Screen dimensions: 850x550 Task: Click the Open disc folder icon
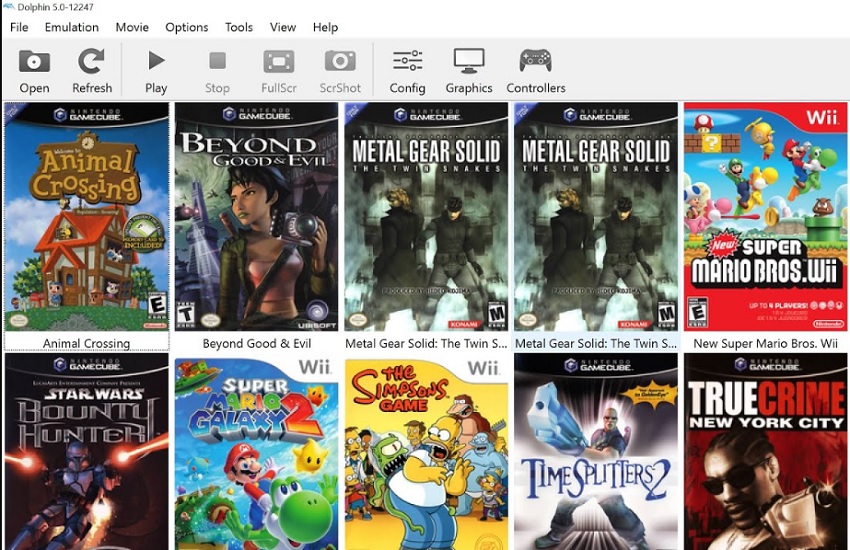pos(34,62)
